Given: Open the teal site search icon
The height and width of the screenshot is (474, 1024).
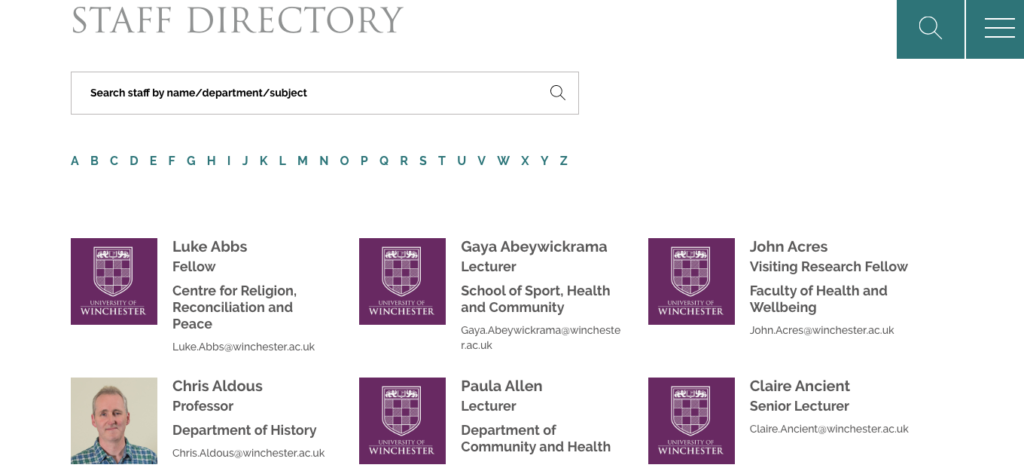Looking at the screenshot, I should point(930,29).
